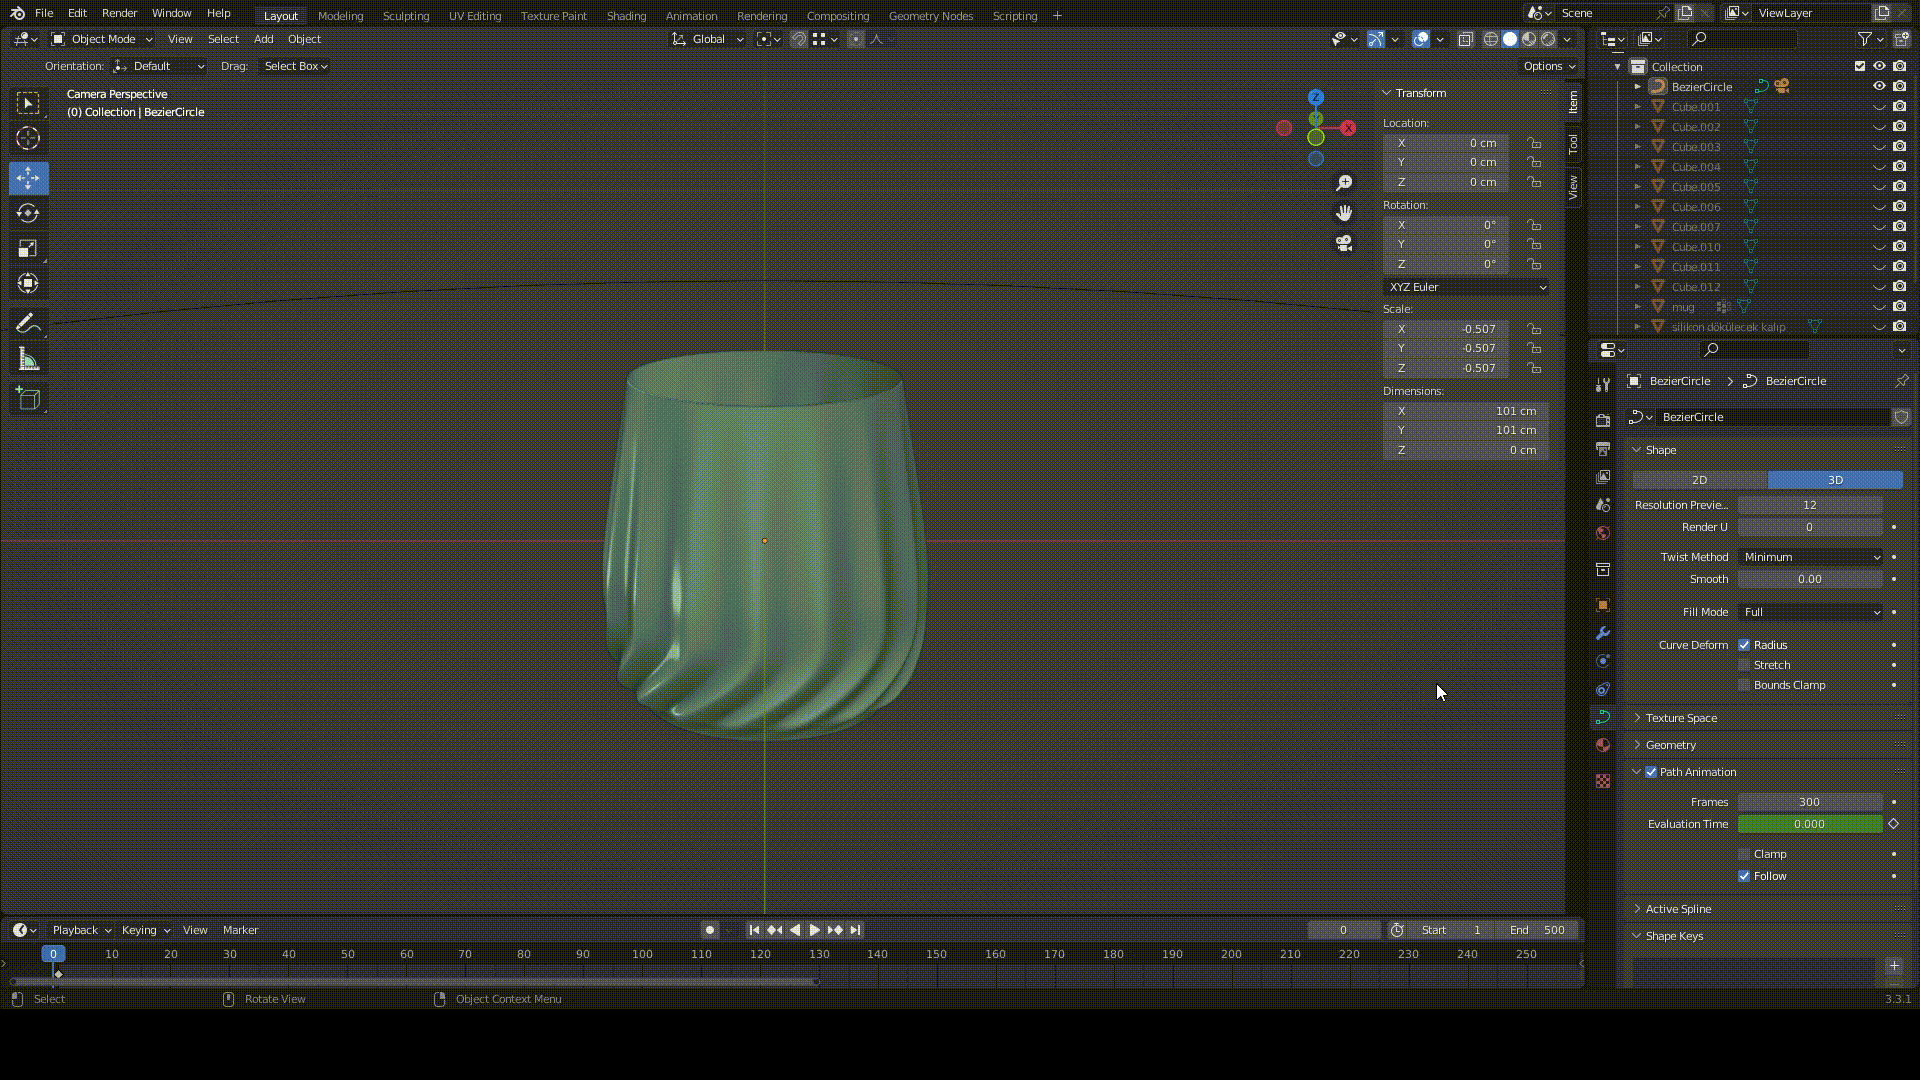Select the Annotate pencil tool

(x=28, y=324)
